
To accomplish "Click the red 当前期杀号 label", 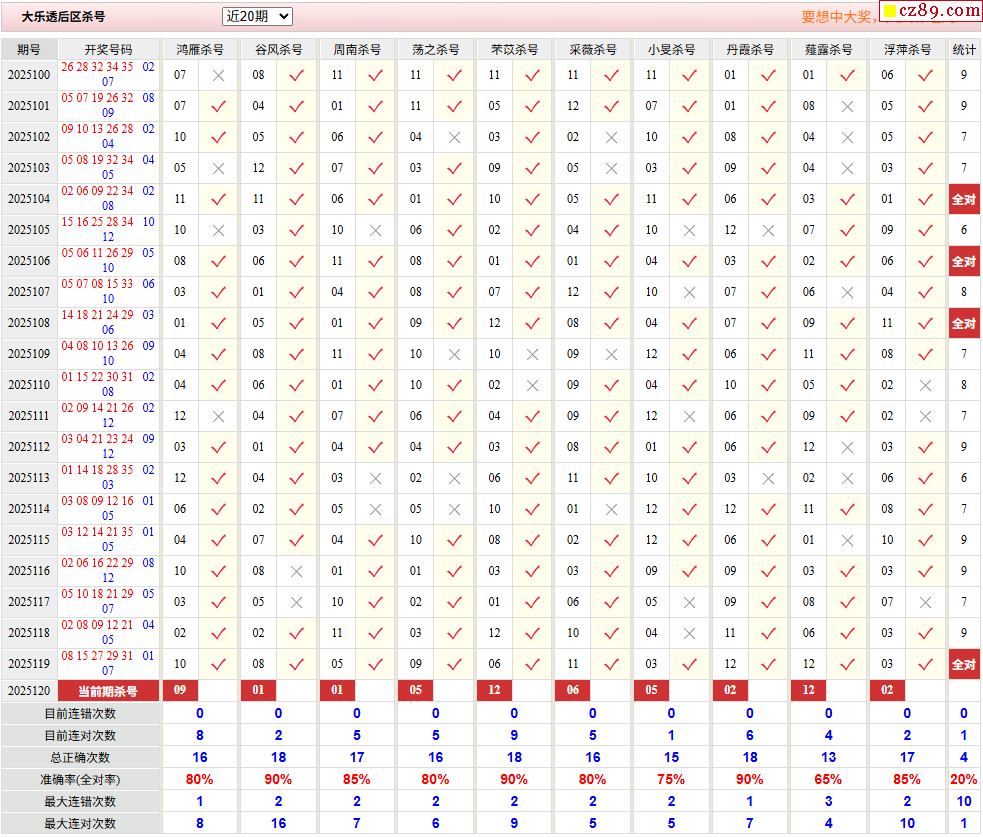I will click(108, 690).
